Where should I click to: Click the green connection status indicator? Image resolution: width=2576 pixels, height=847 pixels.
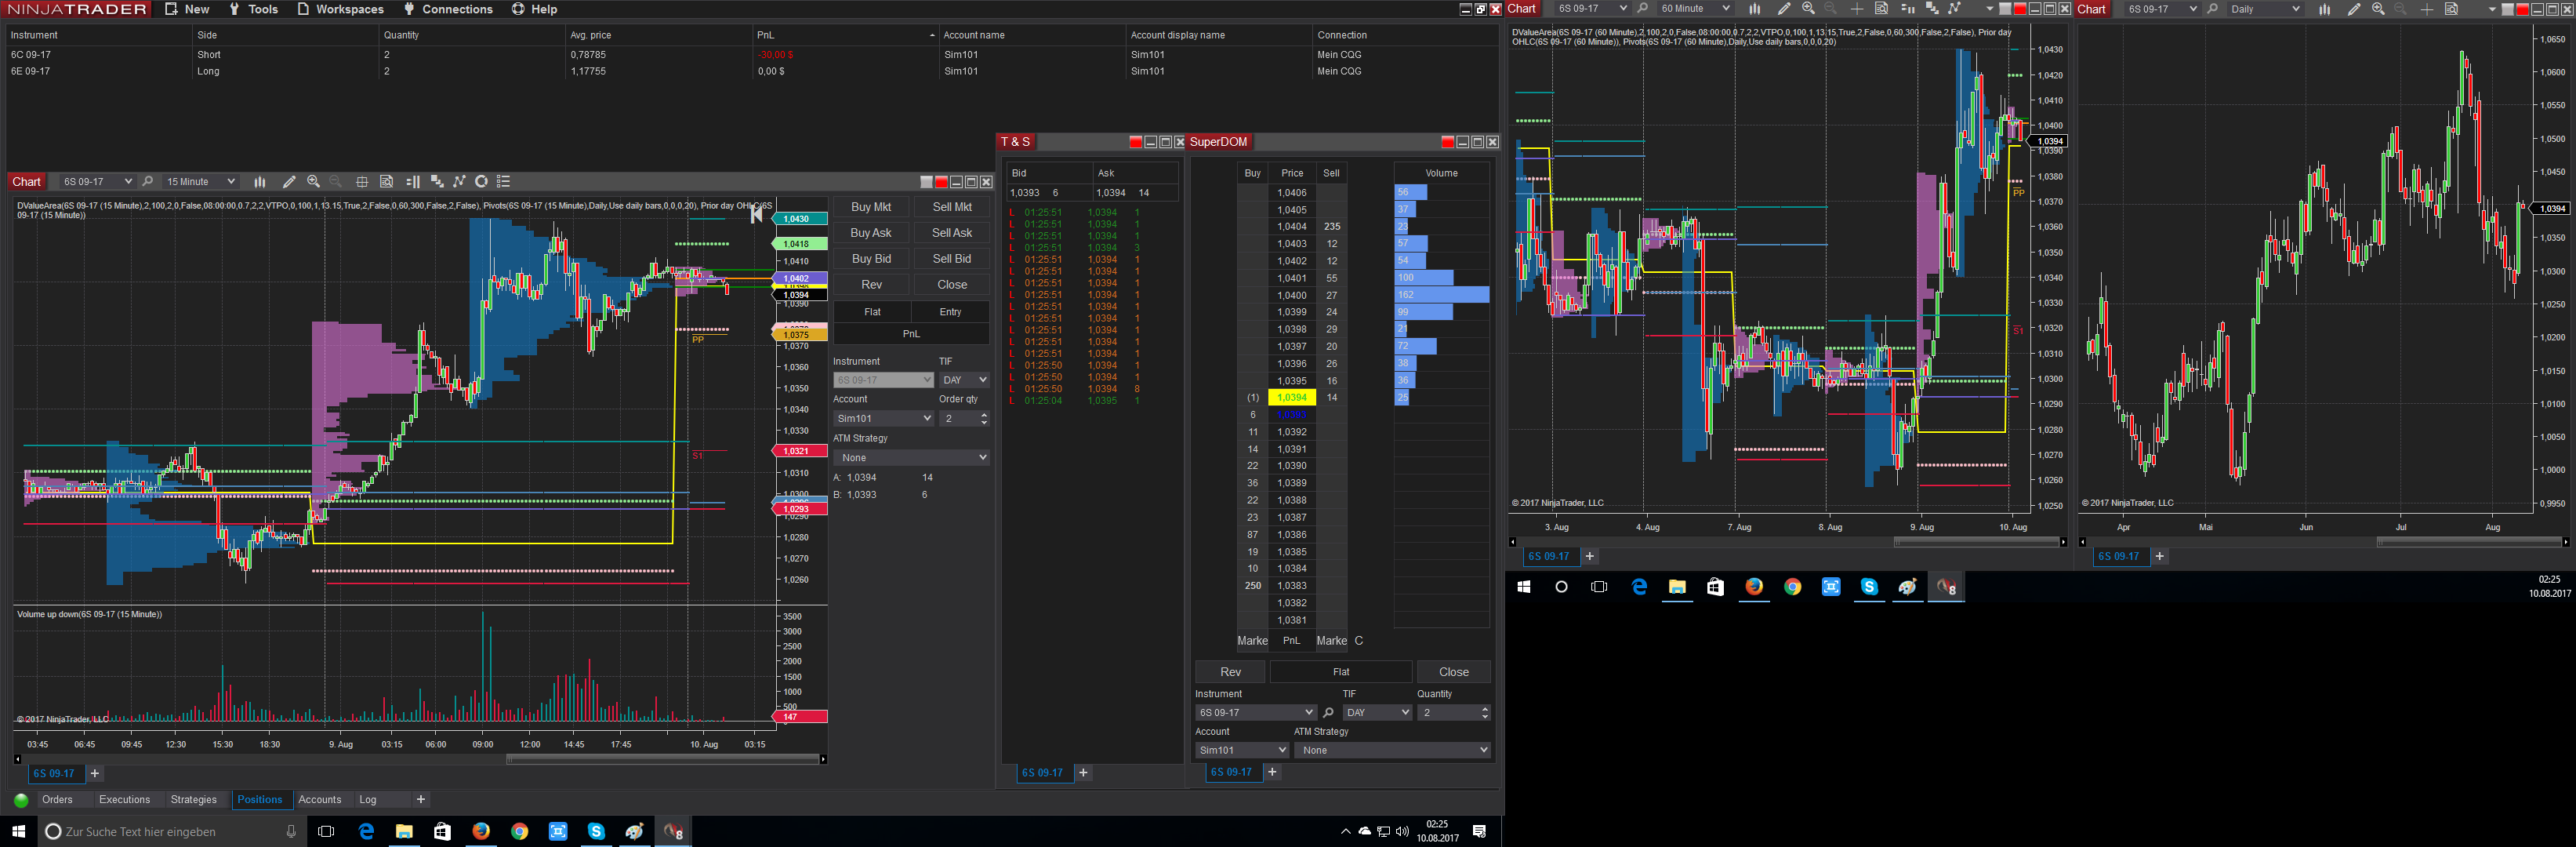click(x=21, y=800)
